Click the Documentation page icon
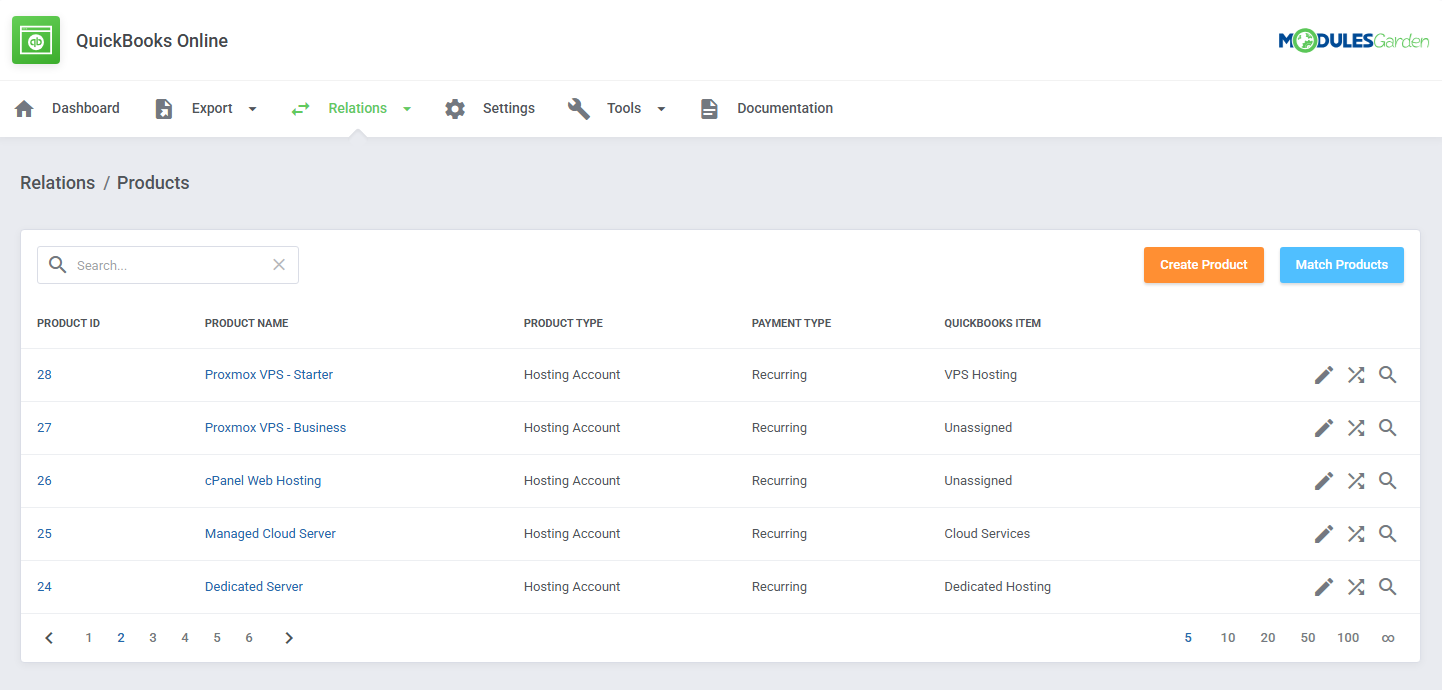Image resolution: width=1442 pixels, height=690 pixels. (x=709, y=108)
